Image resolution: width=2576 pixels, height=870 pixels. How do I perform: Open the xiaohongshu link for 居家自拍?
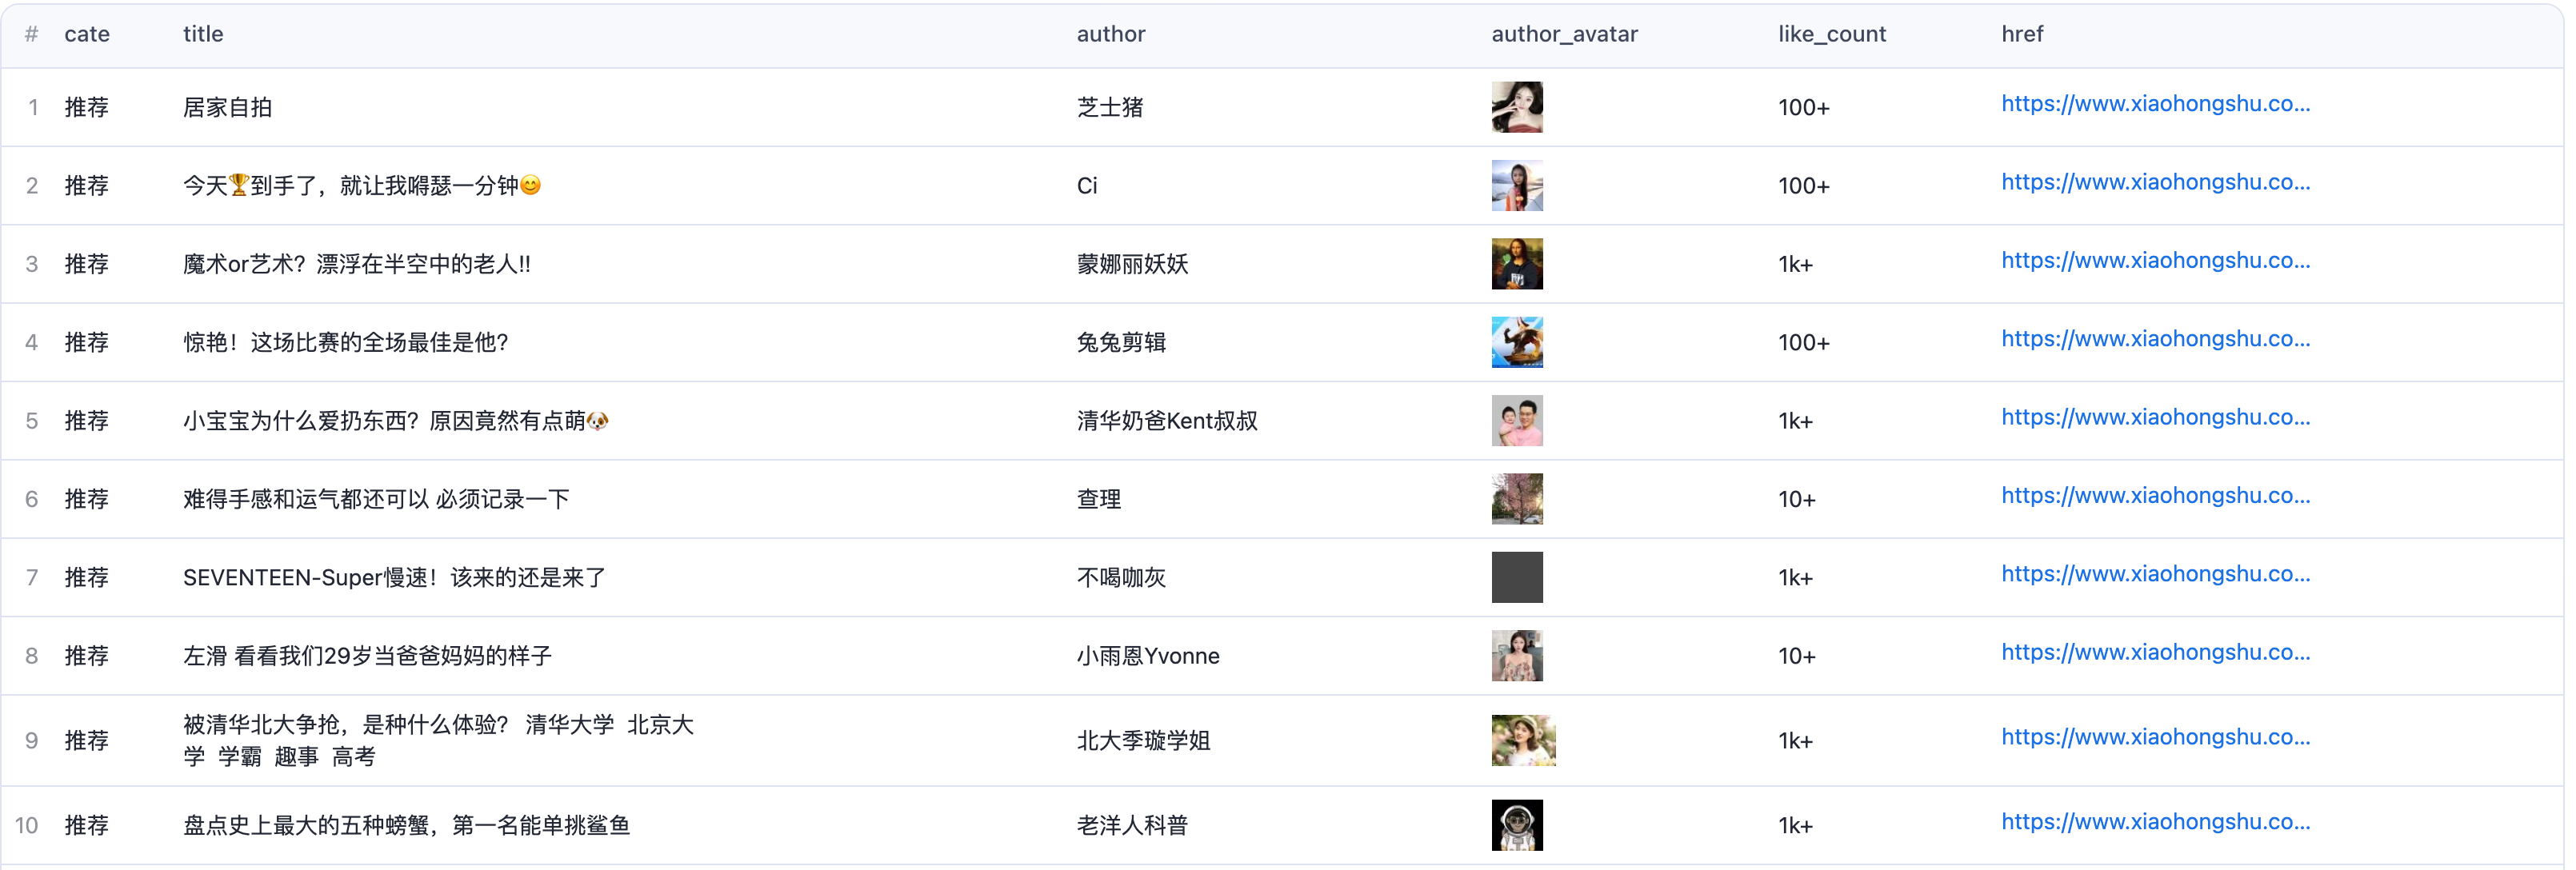click(x=2155, y=104)
